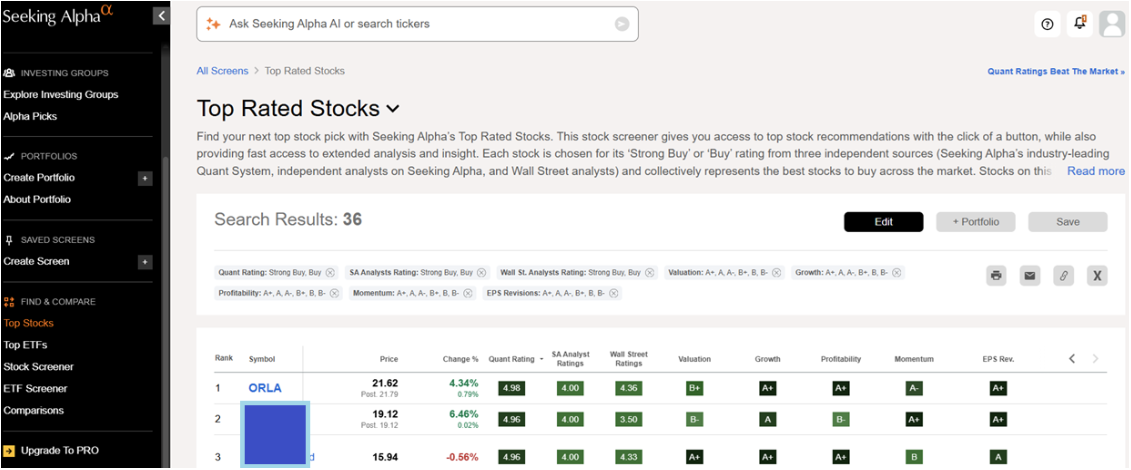Share the screen on X
The image size is (1131, 470).
1097,275
